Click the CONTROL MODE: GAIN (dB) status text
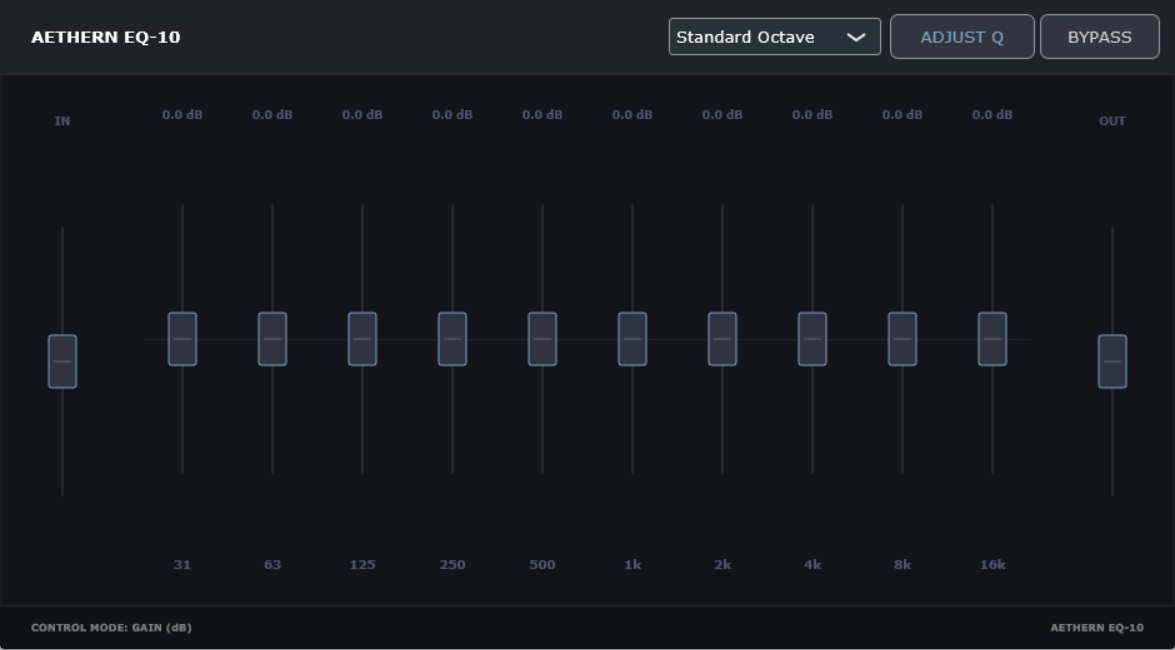The height and width of the screenshot is (650, 1175). coord(112,628)
